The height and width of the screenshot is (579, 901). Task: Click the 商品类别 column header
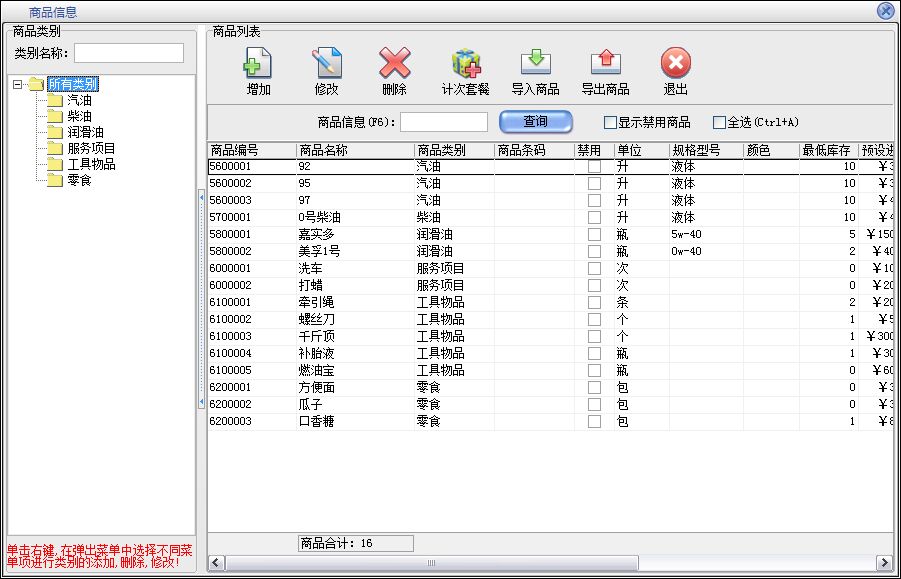453,151
